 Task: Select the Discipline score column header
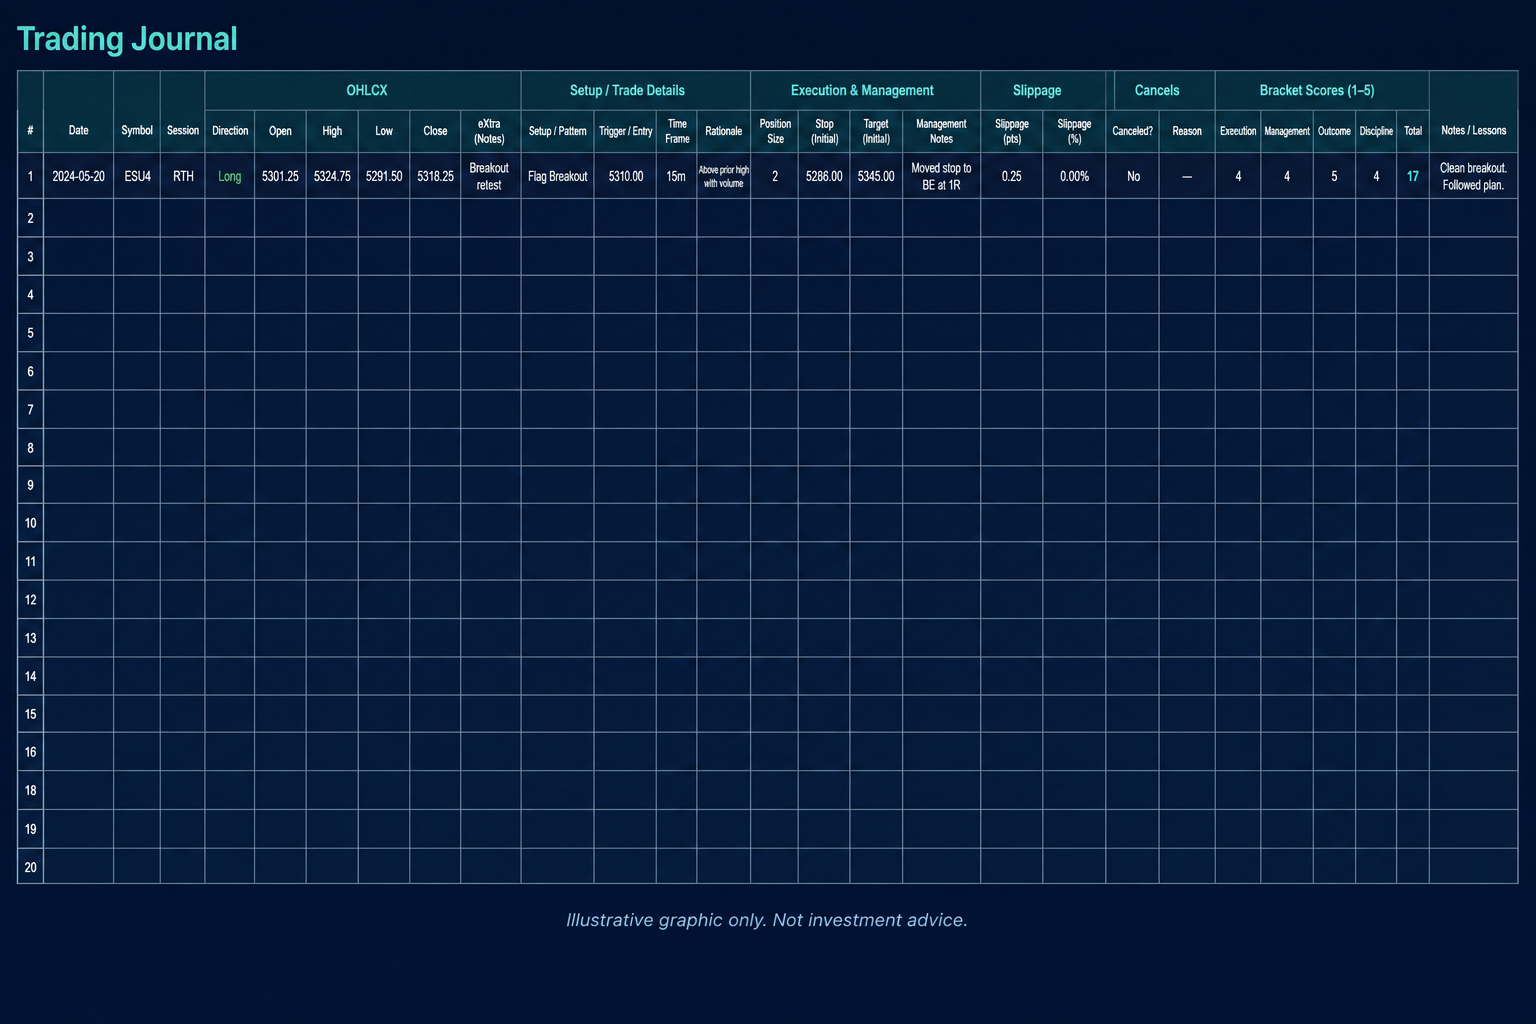[x=1376, y=131]
